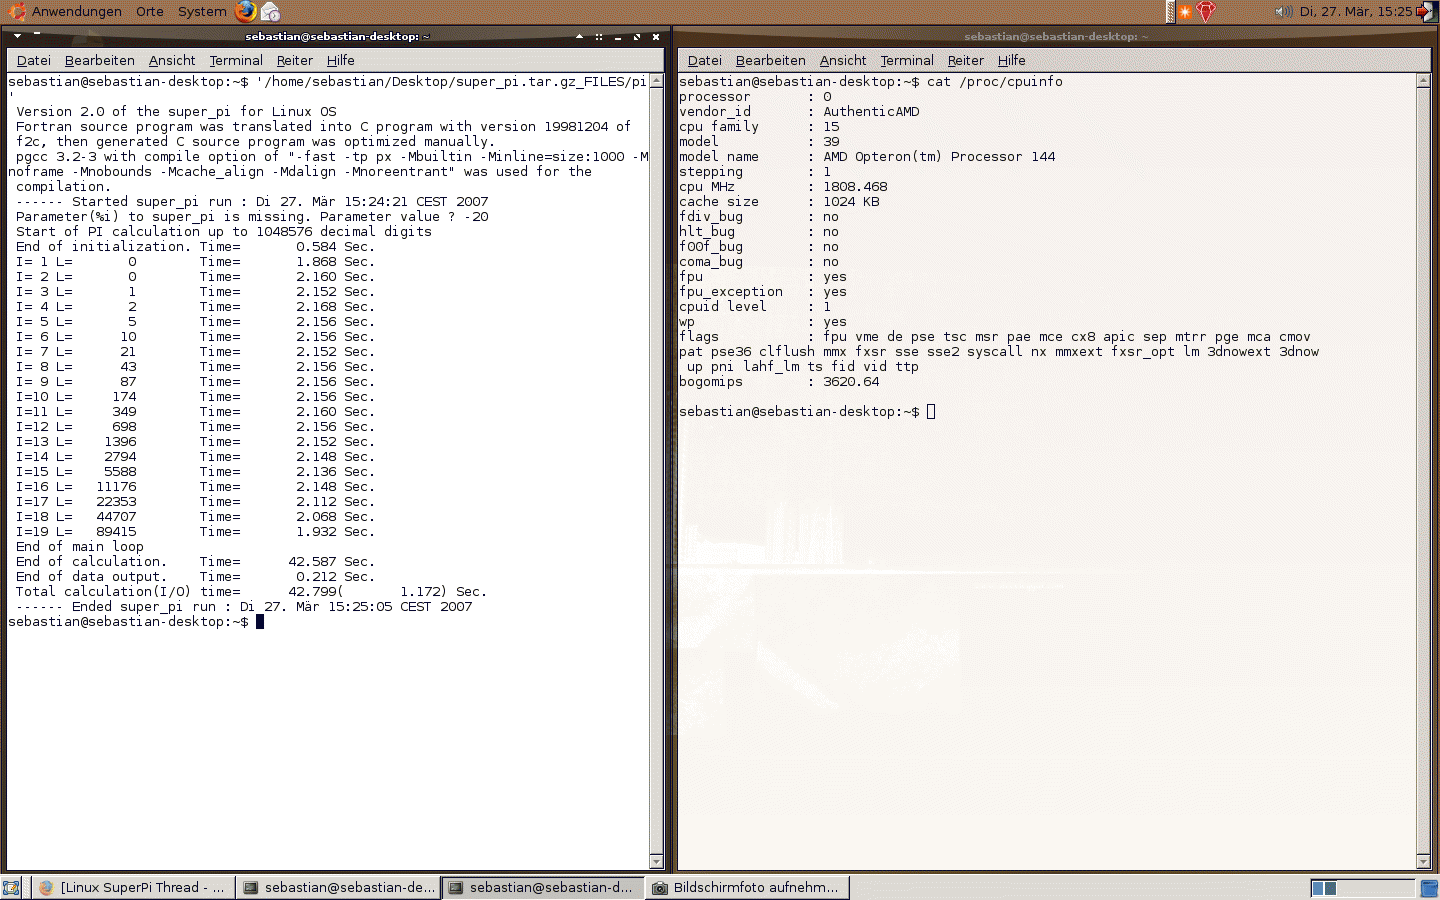The width and height of the screenshot is (1440, 900).
Task: Click scroll-up arrow of right terminal scrollbar
Action: click(1424, 81)
